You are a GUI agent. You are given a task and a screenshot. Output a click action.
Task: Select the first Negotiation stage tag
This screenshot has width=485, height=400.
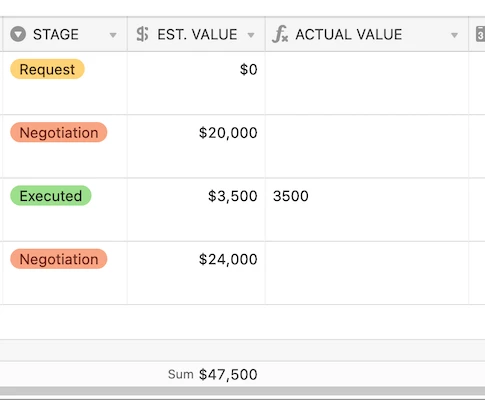(x=59, y=132)
